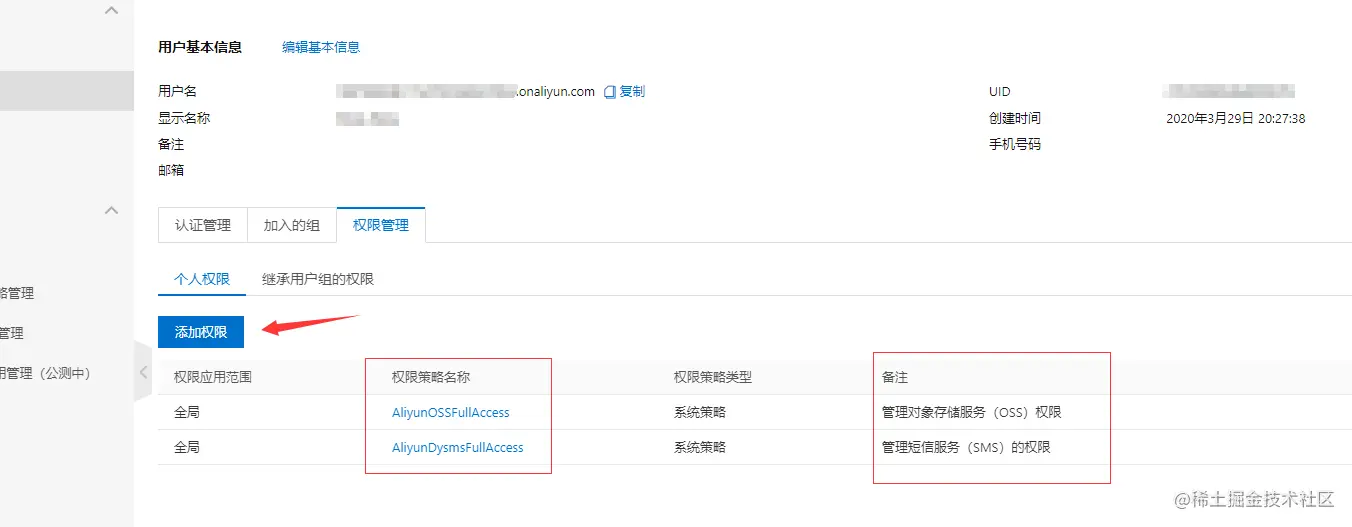Select the 个人权限 sub-tab

click(x=202, y=279)
